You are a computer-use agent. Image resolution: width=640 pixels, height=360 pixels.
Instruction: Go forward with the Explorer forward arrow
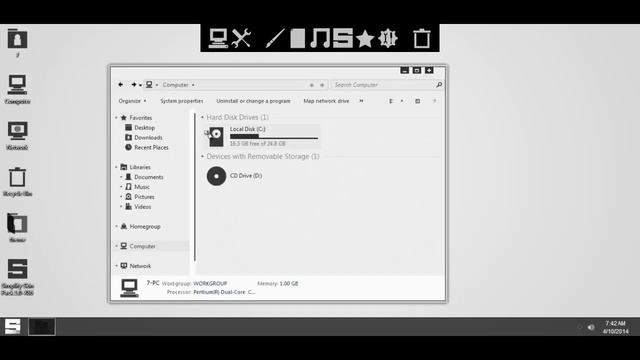click(133, 84)
